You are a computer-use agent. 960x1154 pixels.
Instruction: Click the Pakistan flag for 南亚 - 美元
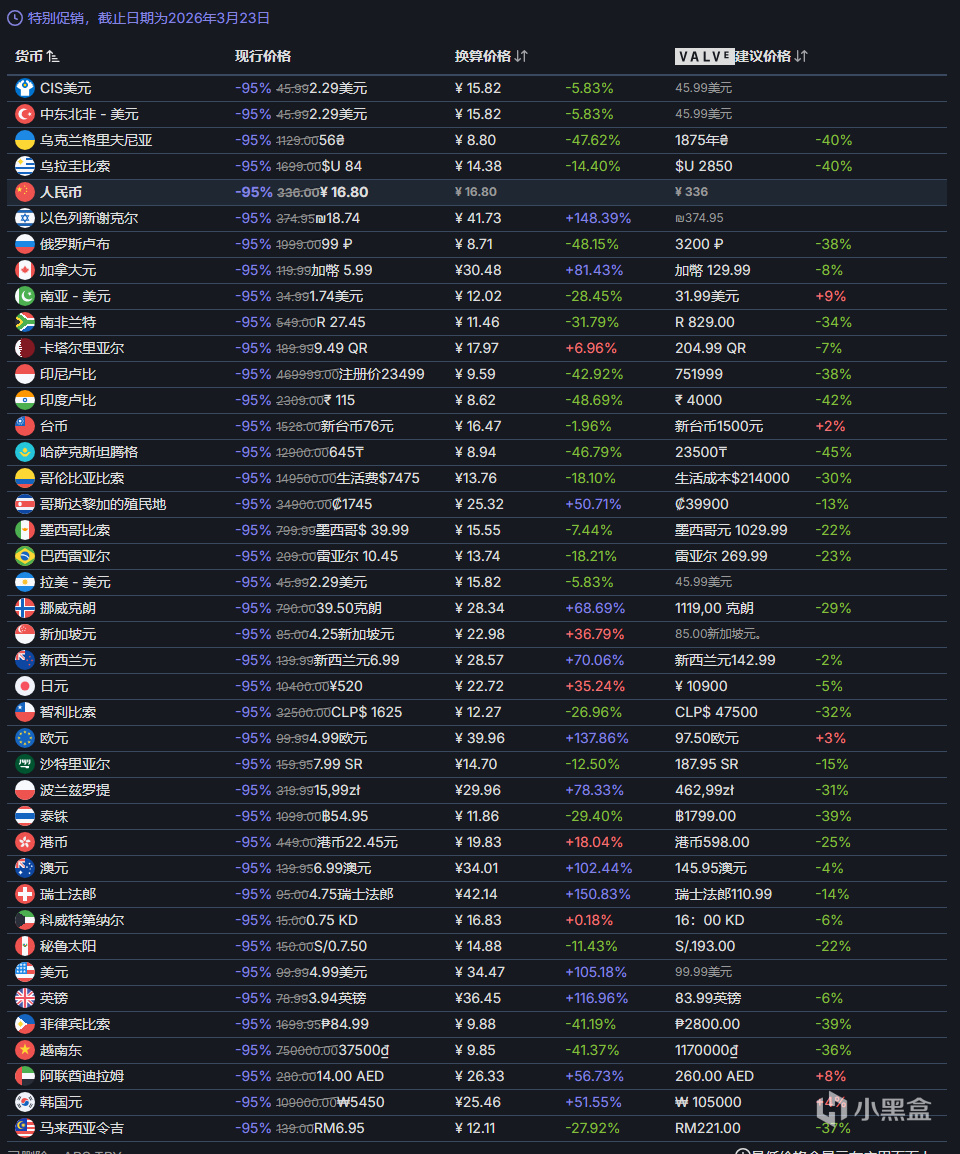point(25,296)
